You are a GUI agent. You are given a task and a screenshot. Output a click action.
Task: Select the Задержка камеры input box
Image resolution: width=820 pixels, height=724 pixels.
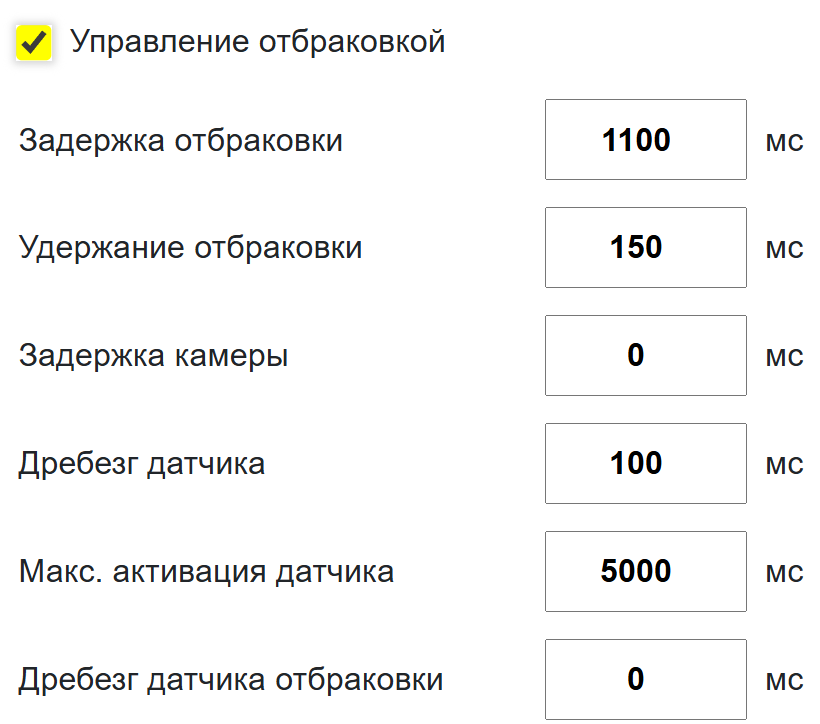point(645,355)
